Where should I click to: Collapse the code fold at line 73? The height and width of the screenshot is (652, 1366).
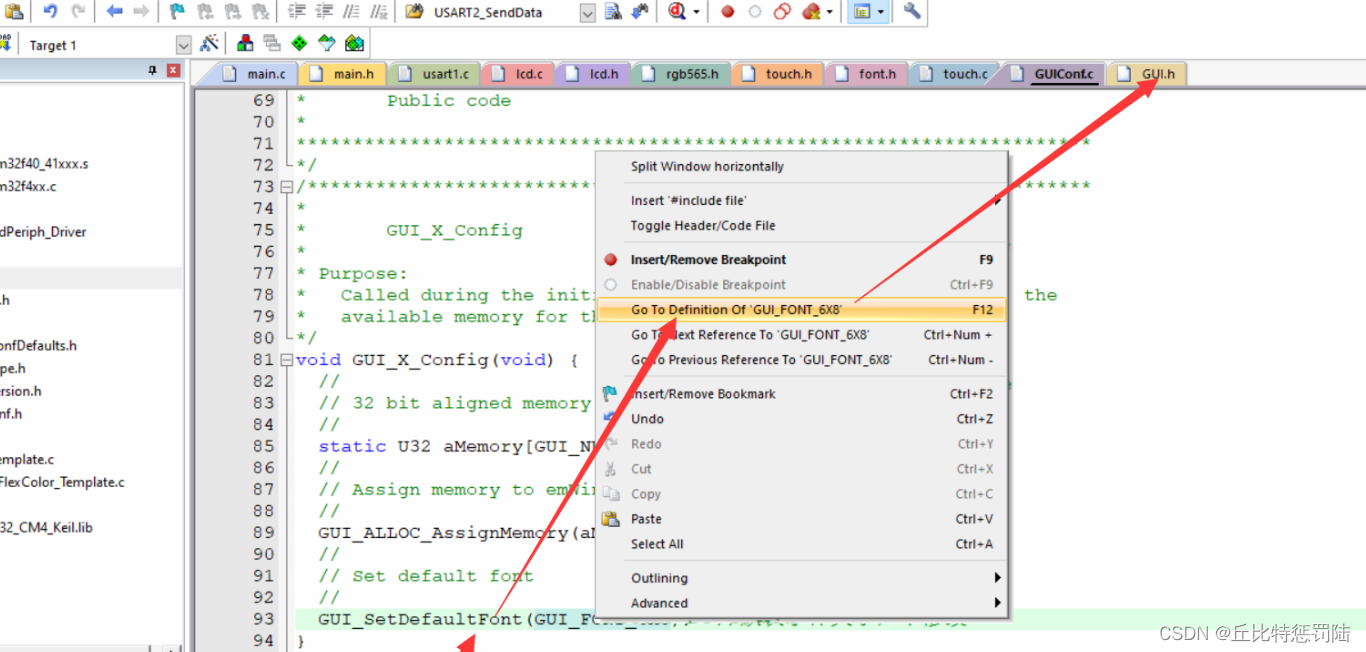[x=287, y=187]
